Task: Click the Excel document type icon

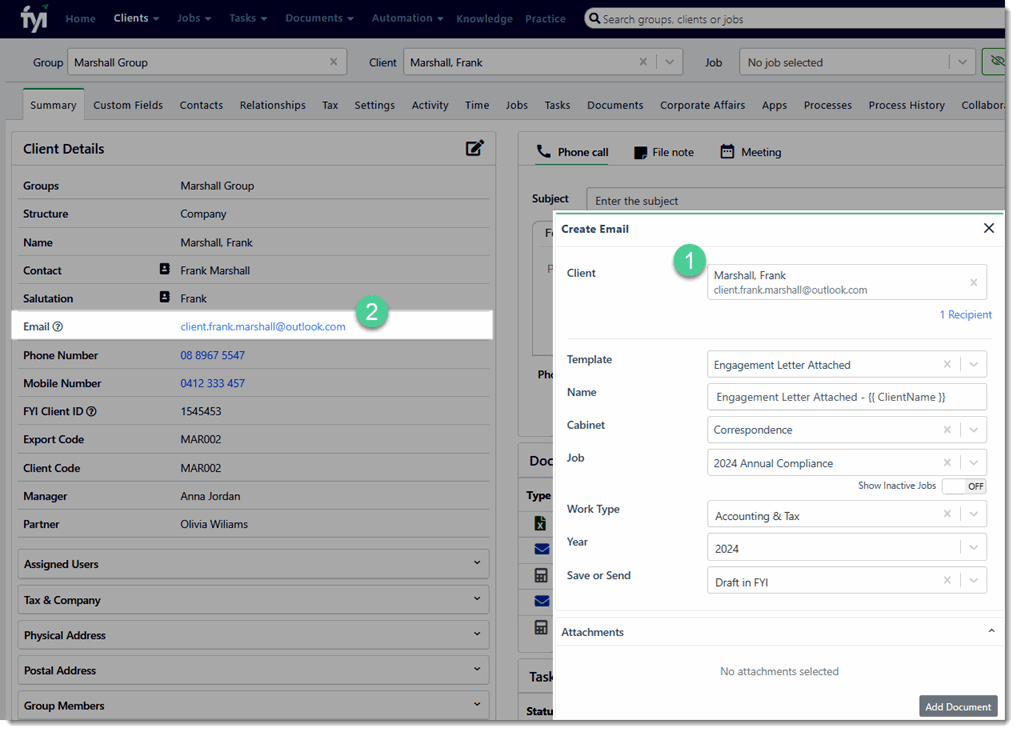Action: click(x=540, y=523)
